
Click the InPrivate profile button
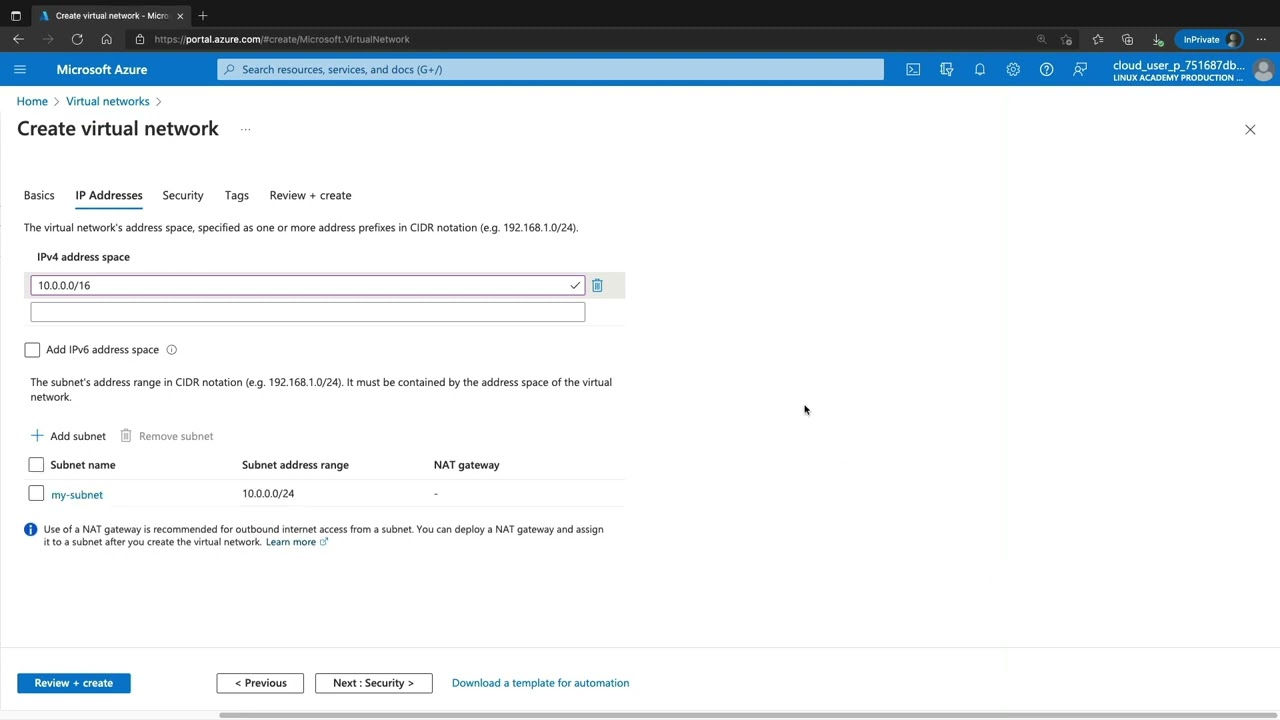(x=1209, y=39)
